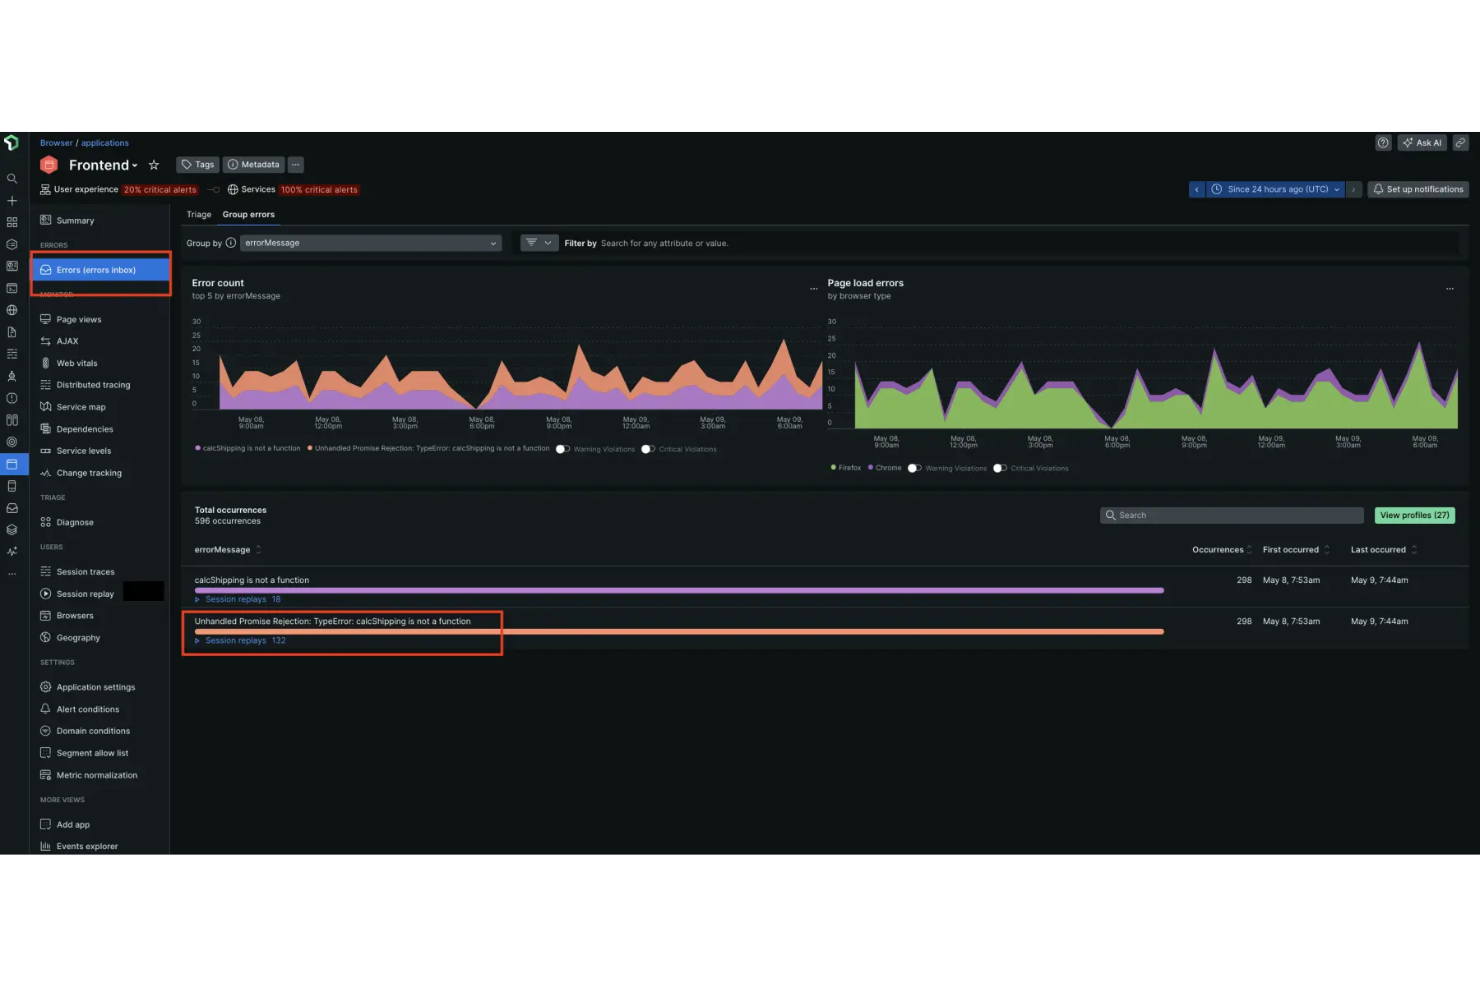Open the Group by errorMessage dropdown
Image resolution: width=1480 pixels, height=987 pixels.
370,242
